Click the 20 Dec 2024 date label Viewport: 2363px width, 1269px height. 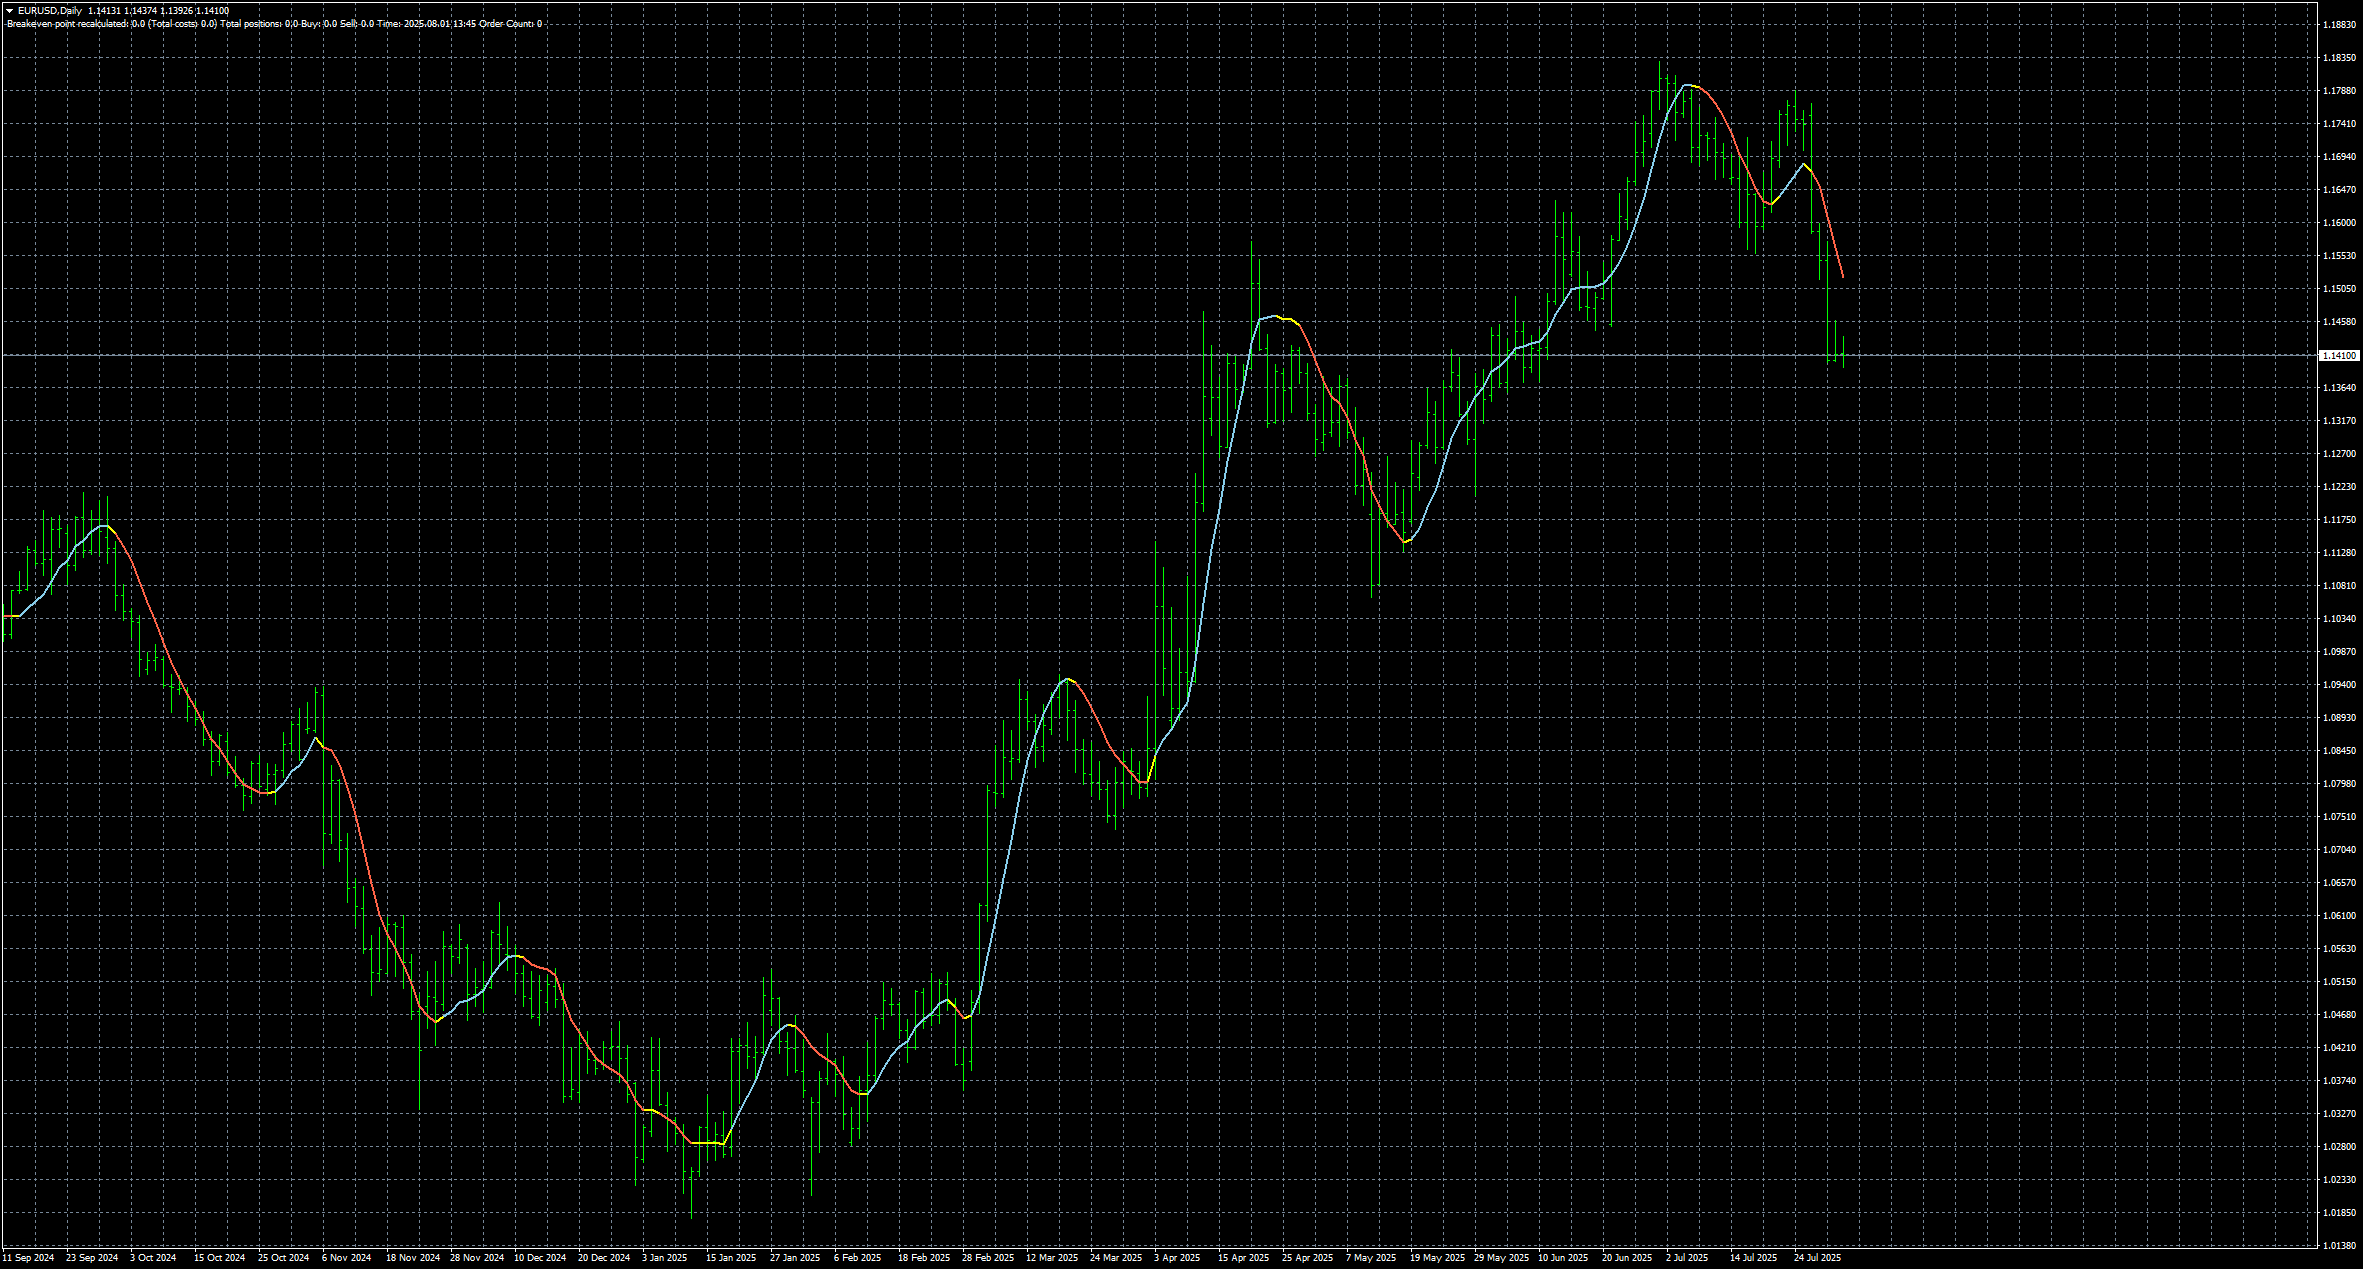604,1258
